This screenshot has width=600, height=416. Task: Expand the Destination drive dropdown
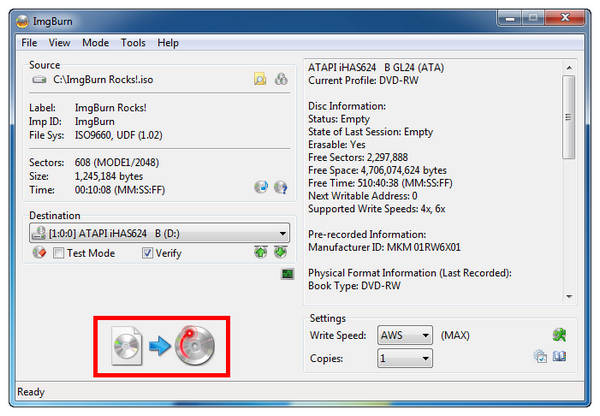click(285, 234)
